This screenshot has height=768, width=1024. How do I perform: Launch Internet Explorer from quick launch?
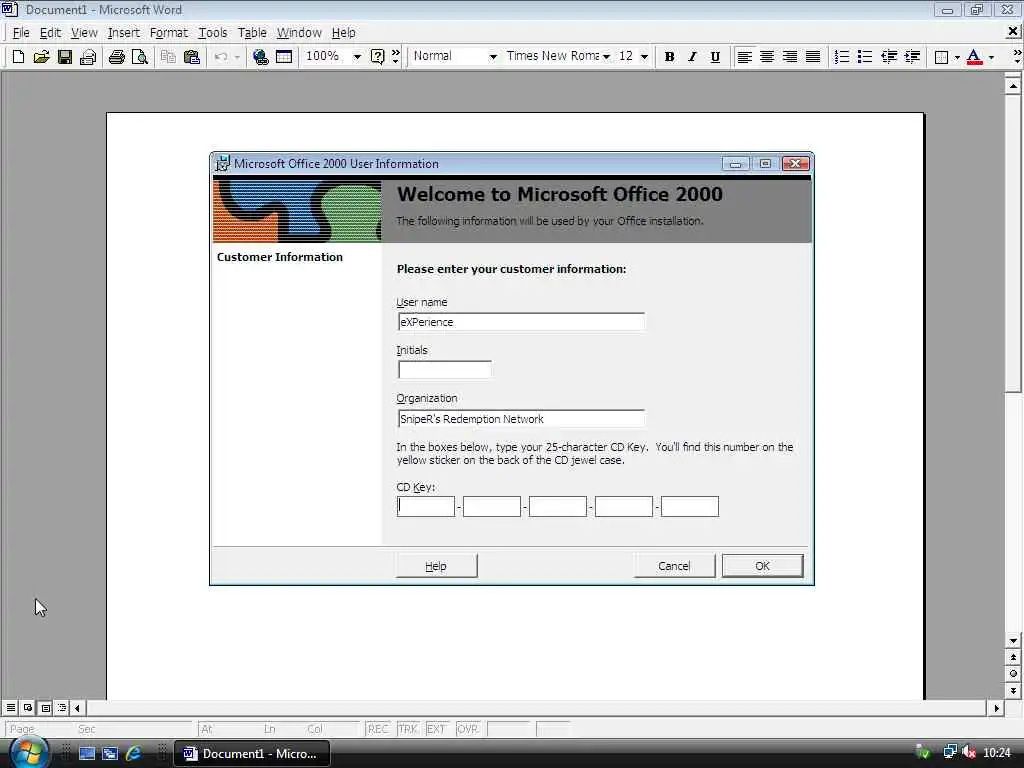[134, 753]
